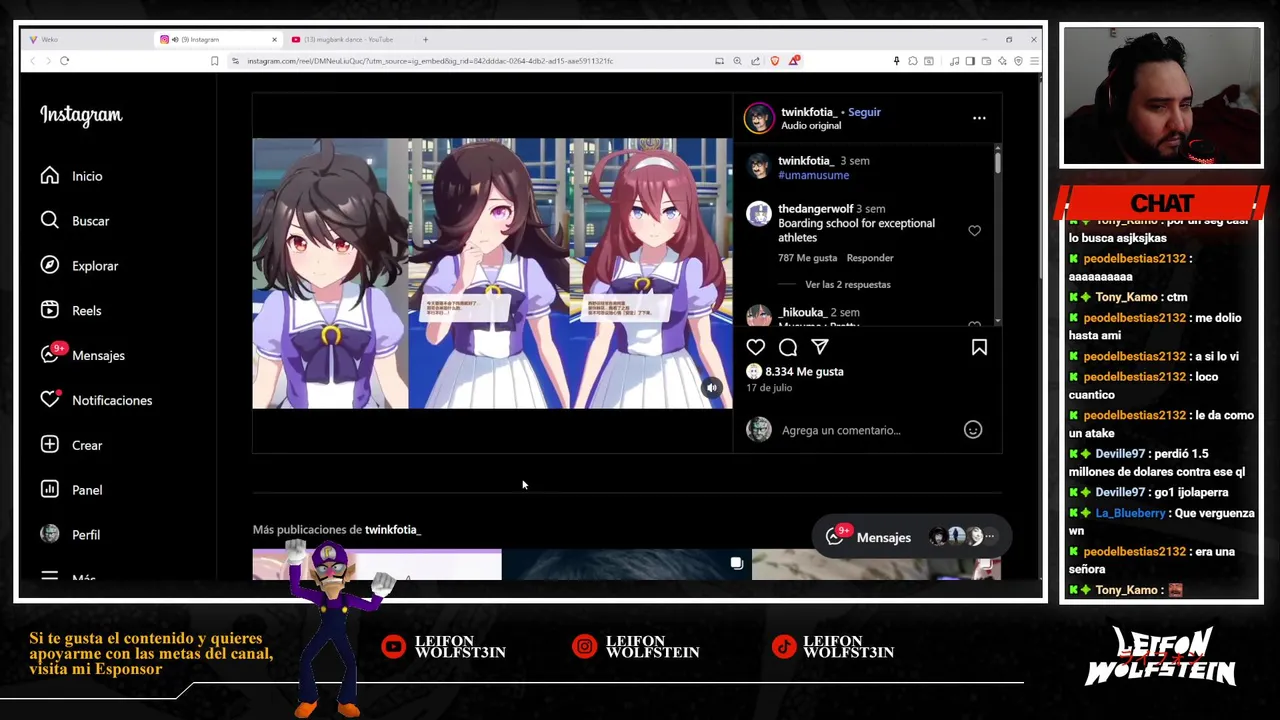The height and width of the screenshot is (720, 1280).
Task: Open the browser zoom magnifier icon
Action: pyautogui.click(x=737, y=61)
